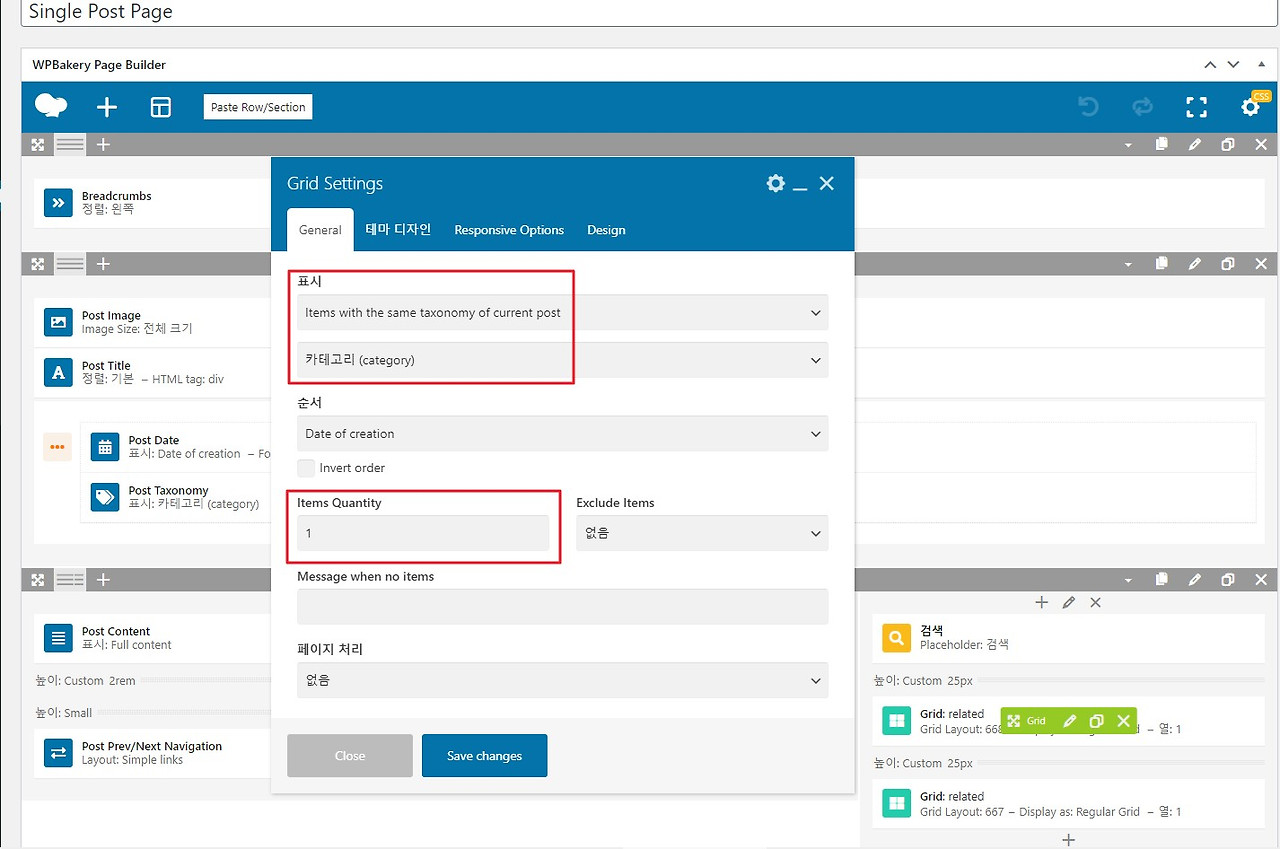The width and height of the screenshot is (1280, 849).
Task: Click the move handle of the Post Image row
Action: [x=37, y=264]
